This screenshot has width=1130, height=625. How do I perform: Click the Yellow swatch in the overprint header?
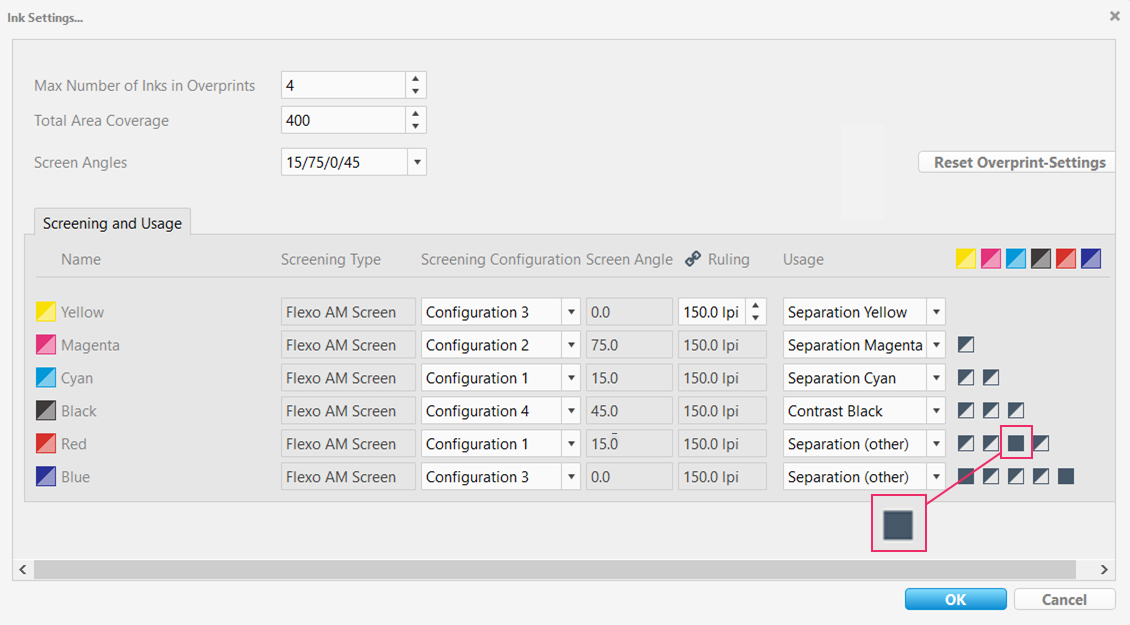coord(966,259)
